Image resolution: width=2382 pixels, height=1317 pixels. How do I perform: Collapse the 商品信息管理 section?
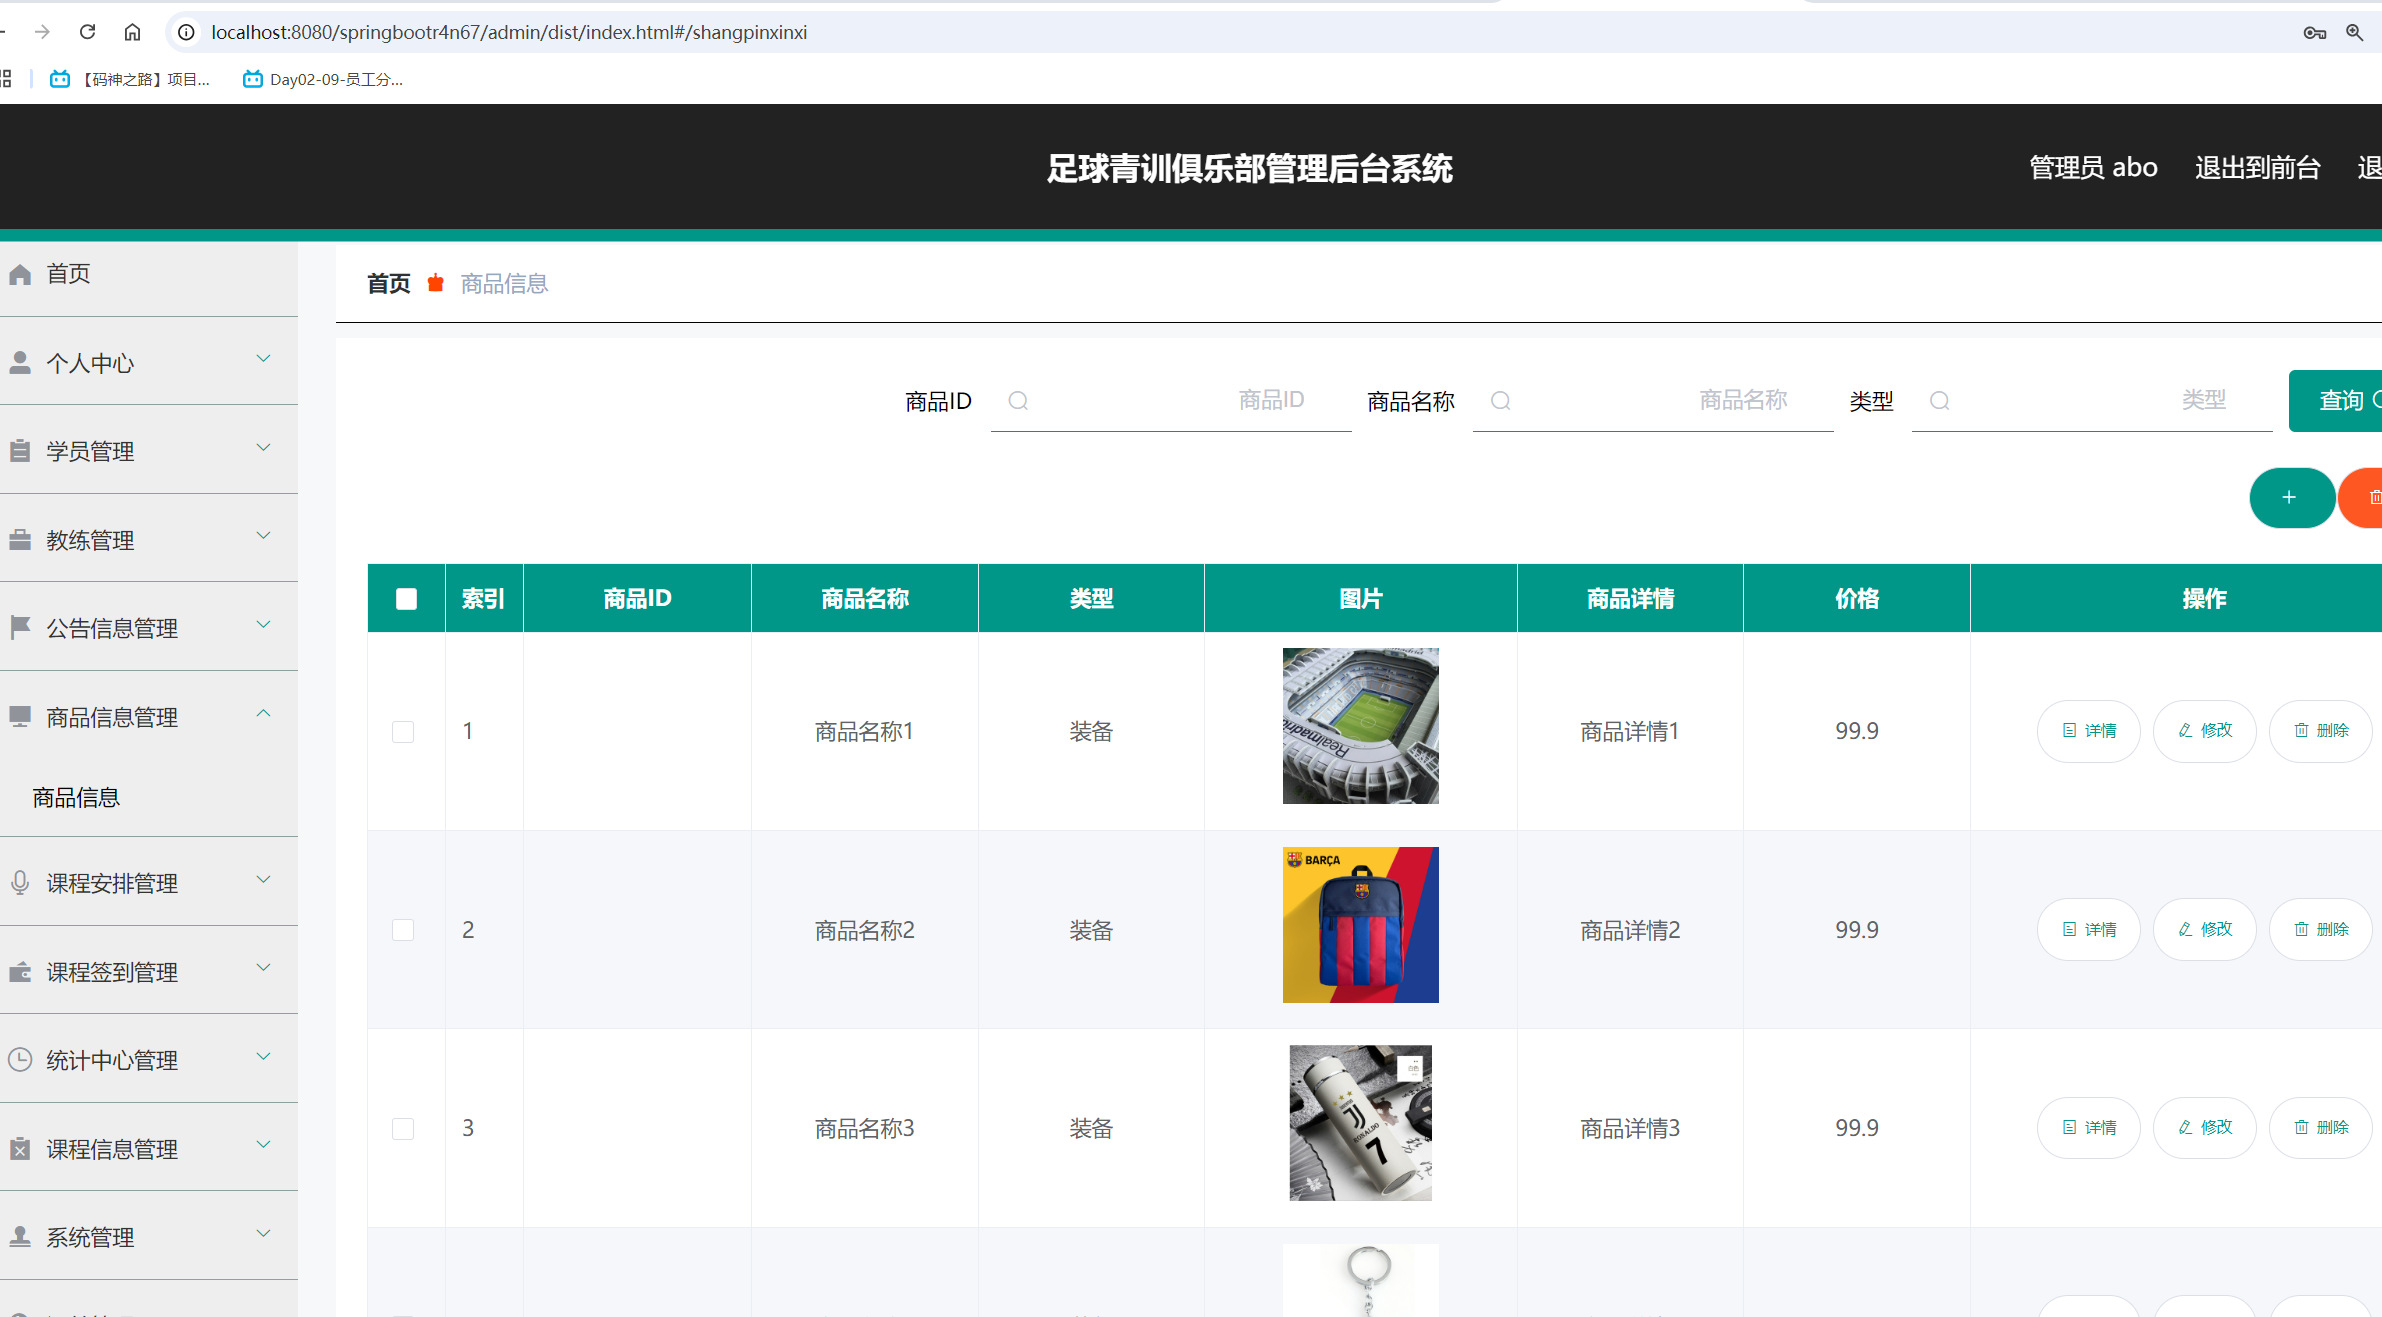263,712
